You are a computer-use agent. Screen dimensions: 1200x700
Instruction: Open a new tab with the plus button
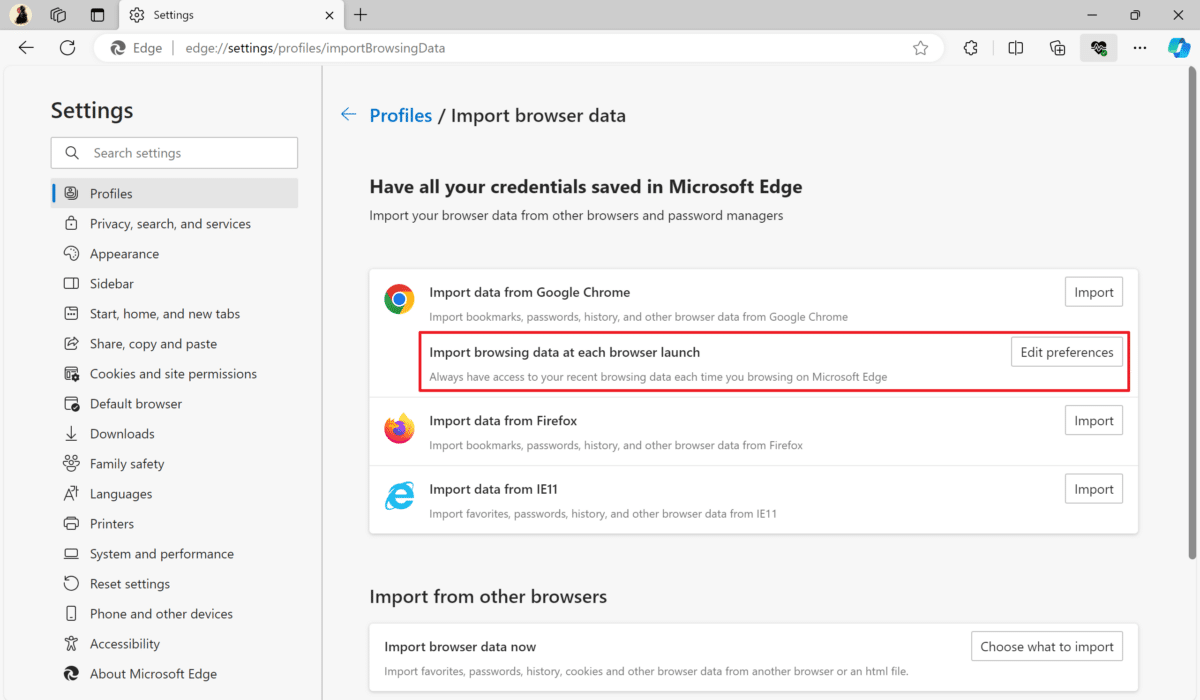pyautogui.click(x=360, y=14)
